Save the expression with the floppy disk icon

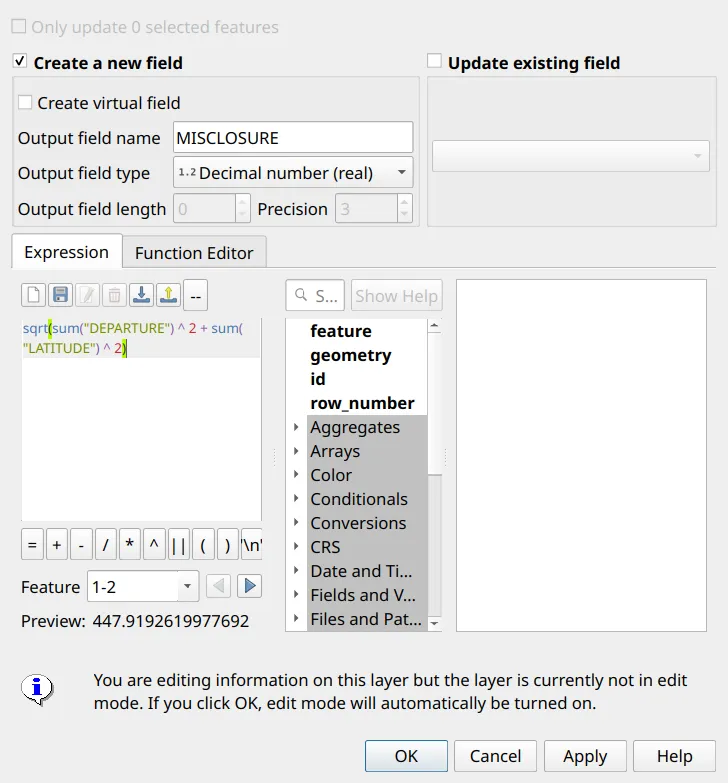[x=60, y=295]
